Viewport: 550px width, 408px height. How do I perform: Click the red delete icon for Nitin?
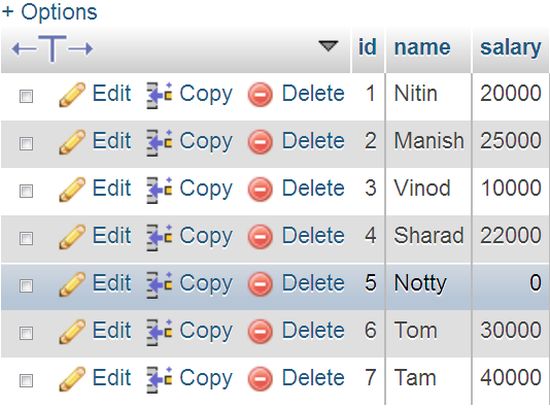(x=260, y=95)
